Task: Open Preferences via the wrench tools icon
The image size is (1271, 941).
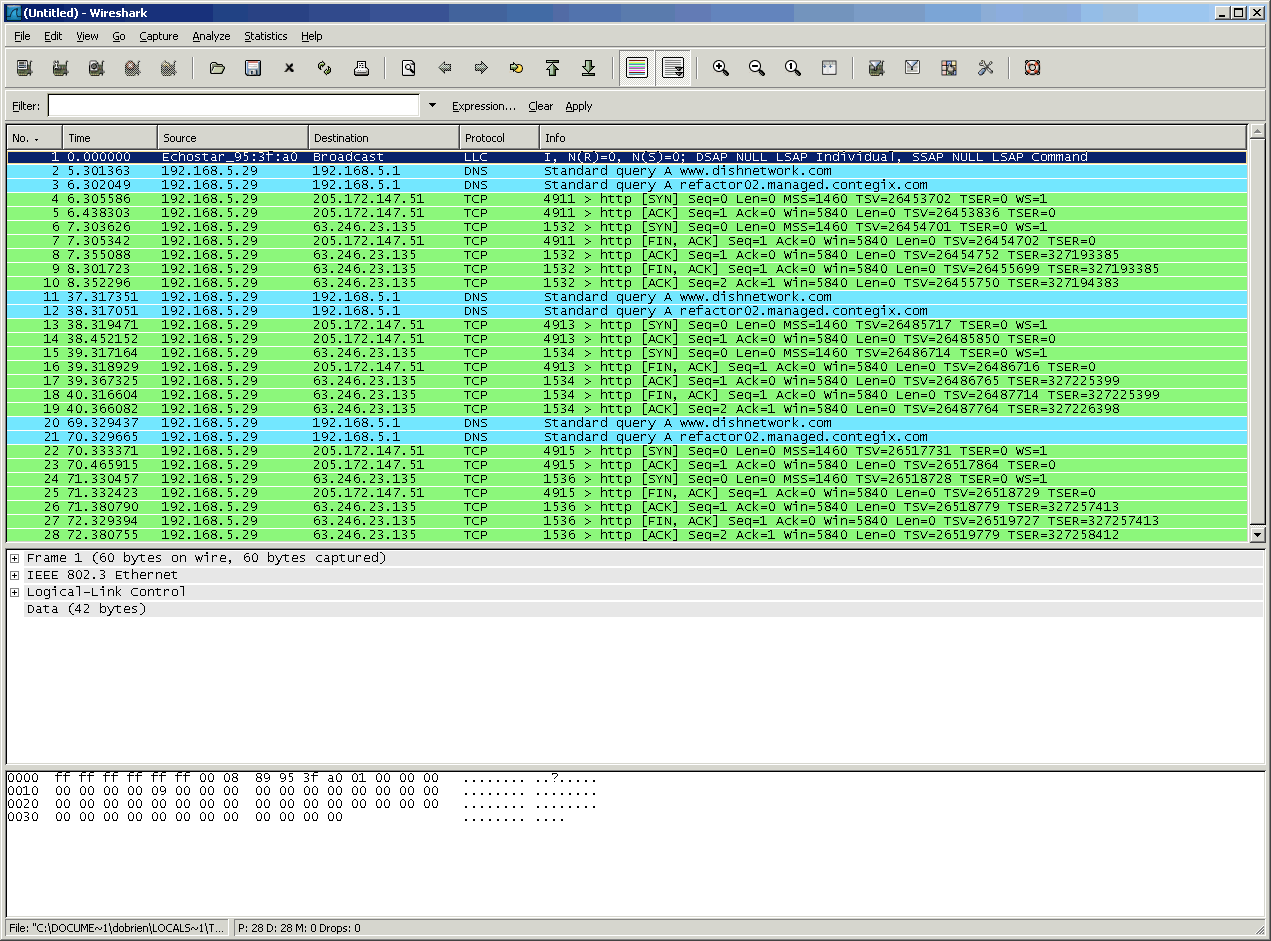Action: point(985,68)
